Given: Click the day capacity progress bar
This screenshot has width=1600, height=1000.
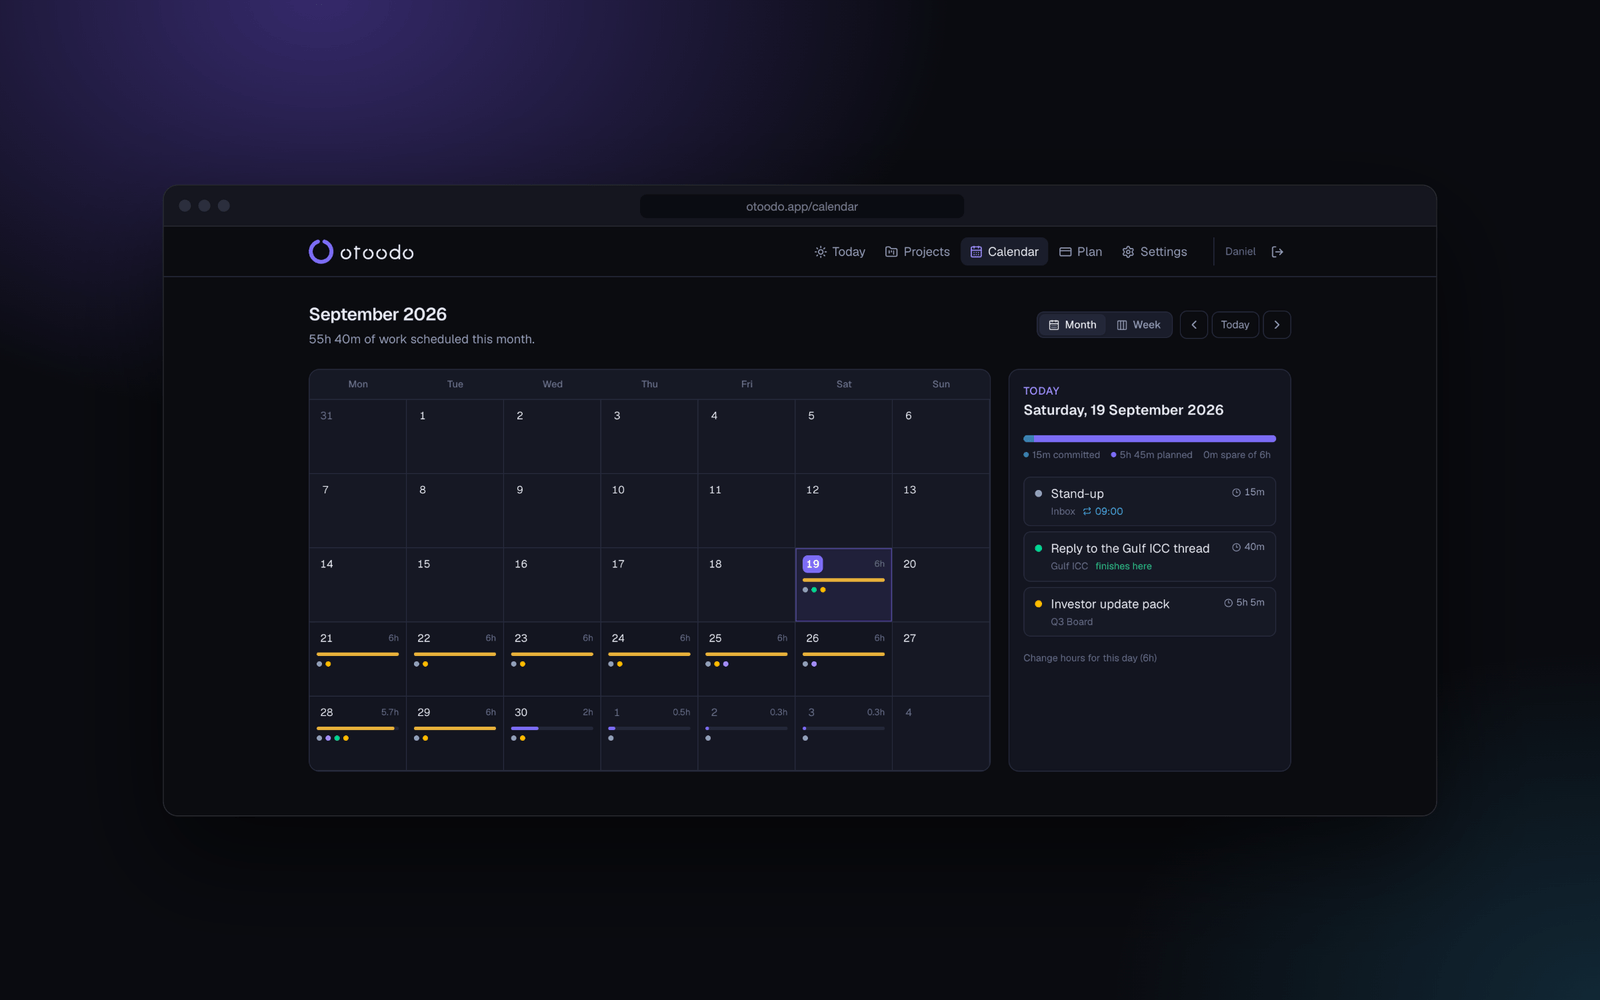Looking at the screenshot, I should (1149, 438).
